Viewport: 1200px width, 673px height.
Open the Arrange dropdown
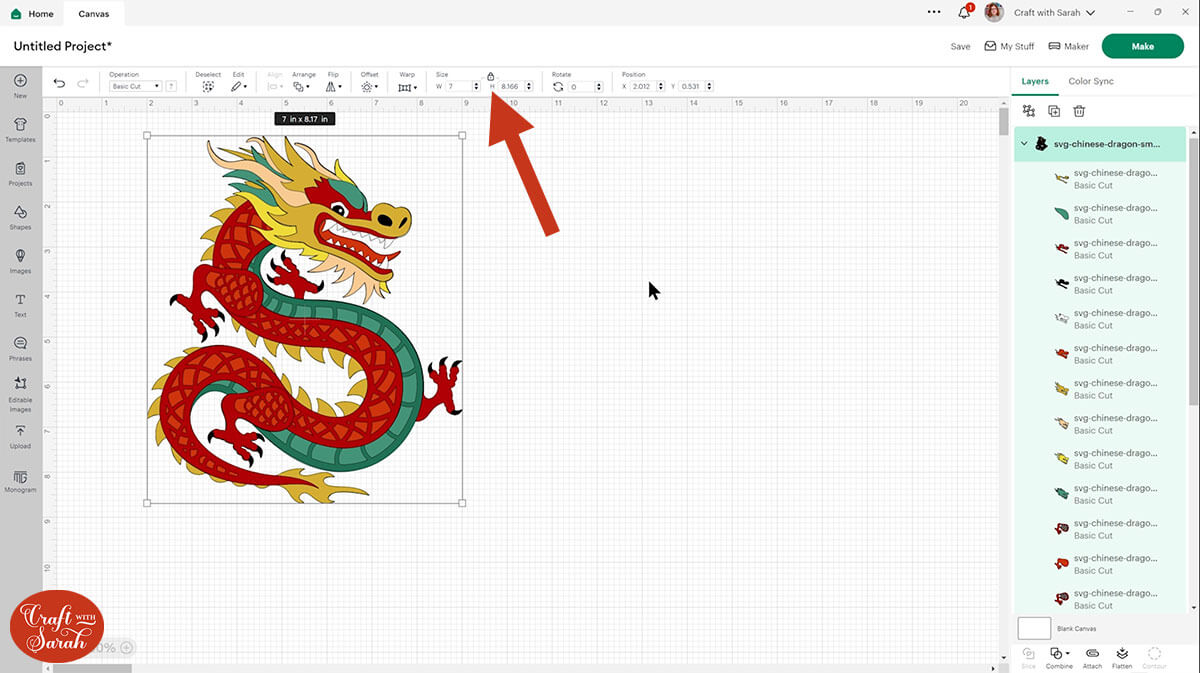point(301,87)
